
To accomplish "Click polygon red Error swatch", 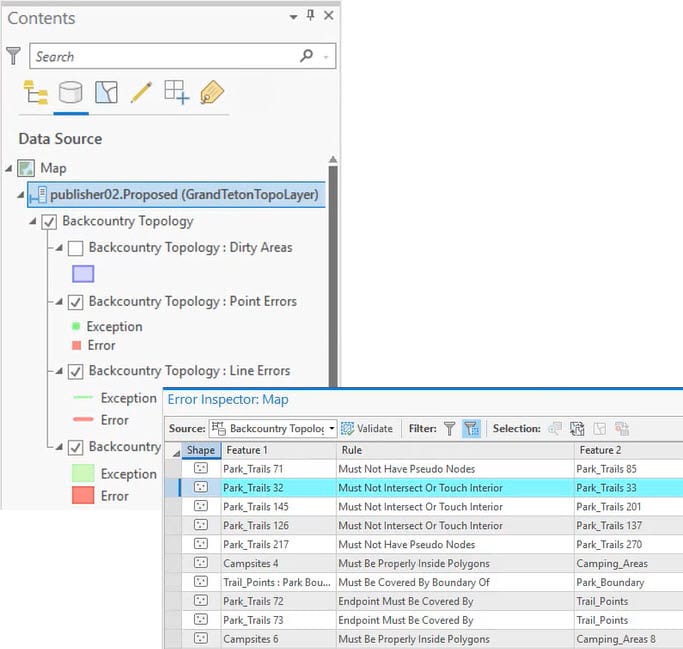I will tap(83, 495).
